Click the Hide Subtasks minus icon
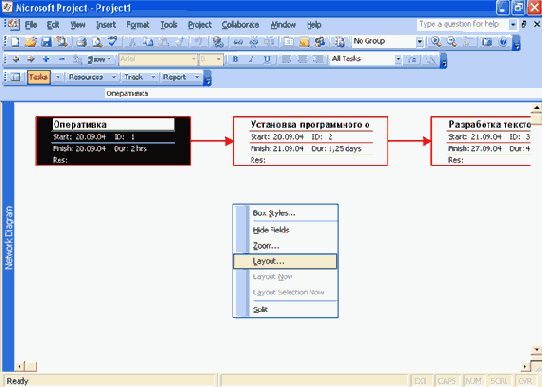Image resolution: width=542 pixels, height=387 pixels. pos(62,59)
